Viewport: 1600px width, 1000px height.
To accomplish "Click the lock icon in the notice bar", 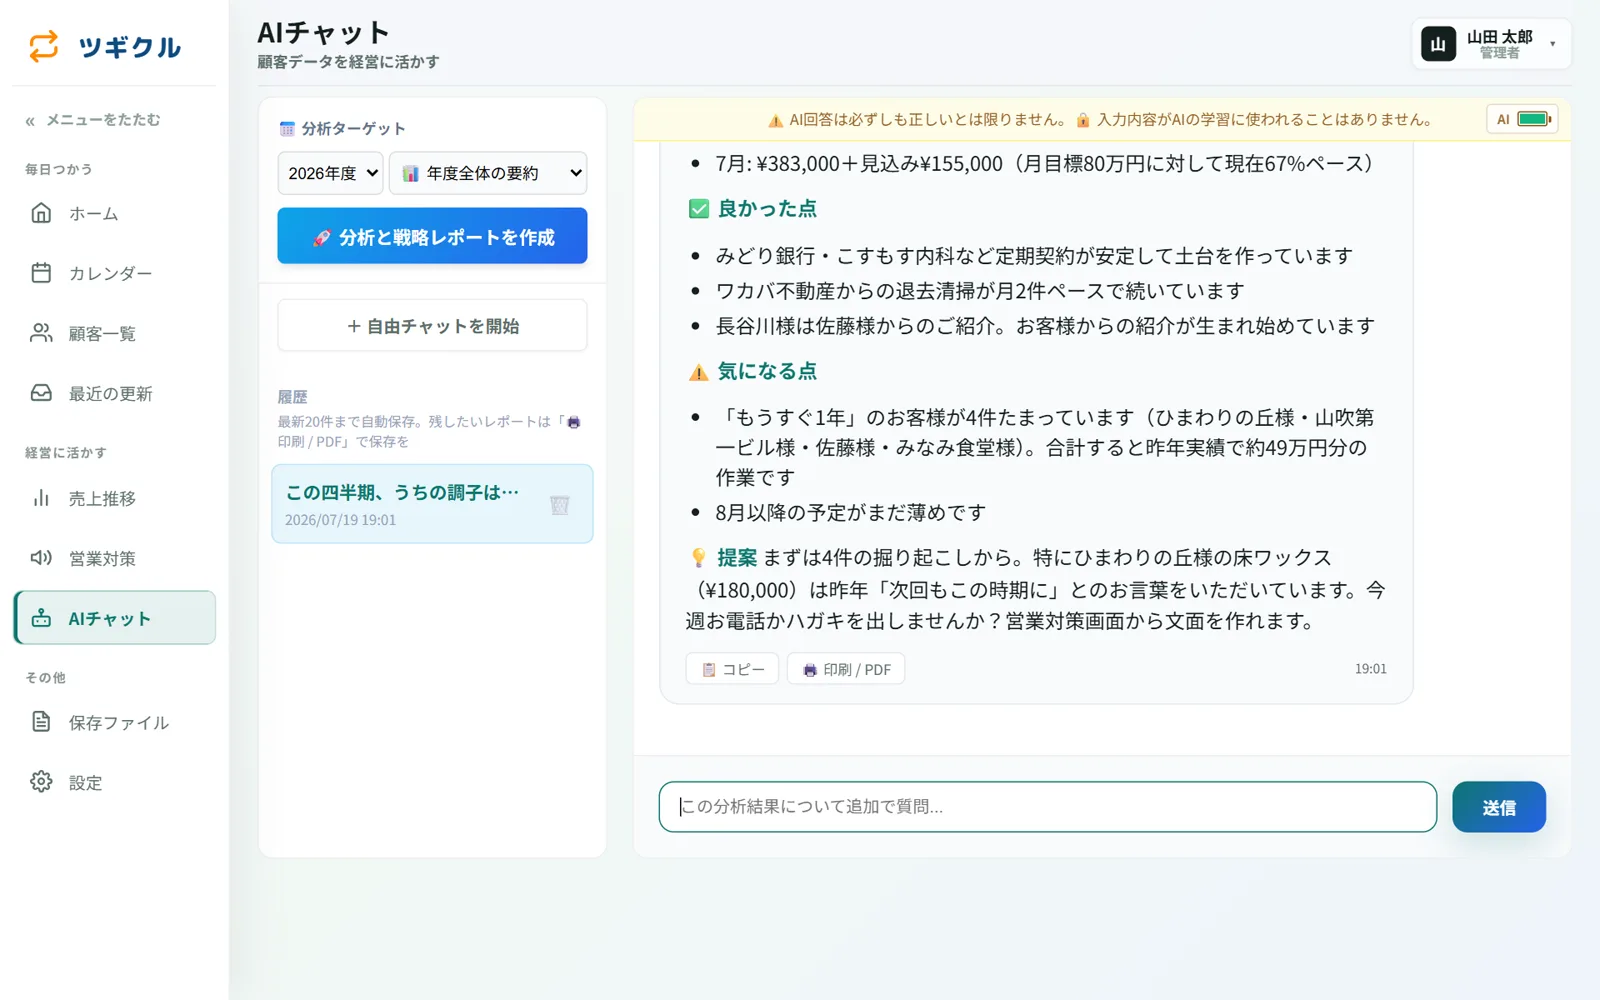I will 1083,120.
